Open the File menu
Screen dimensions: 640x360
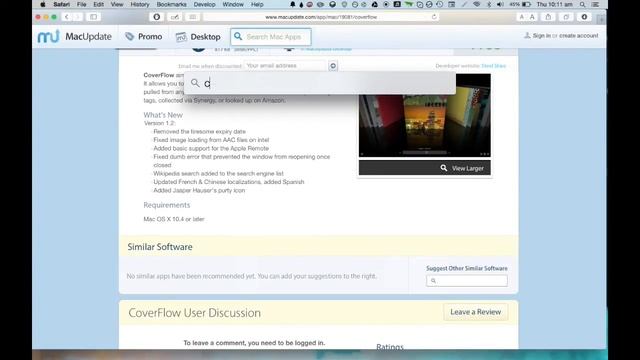click(82, 4)
